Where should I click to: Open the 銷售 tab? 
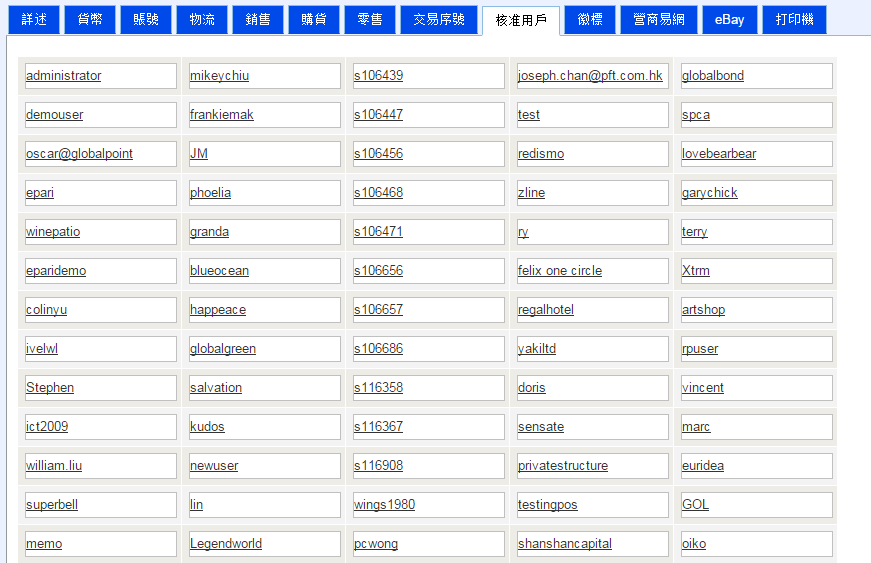click(258, 19)
